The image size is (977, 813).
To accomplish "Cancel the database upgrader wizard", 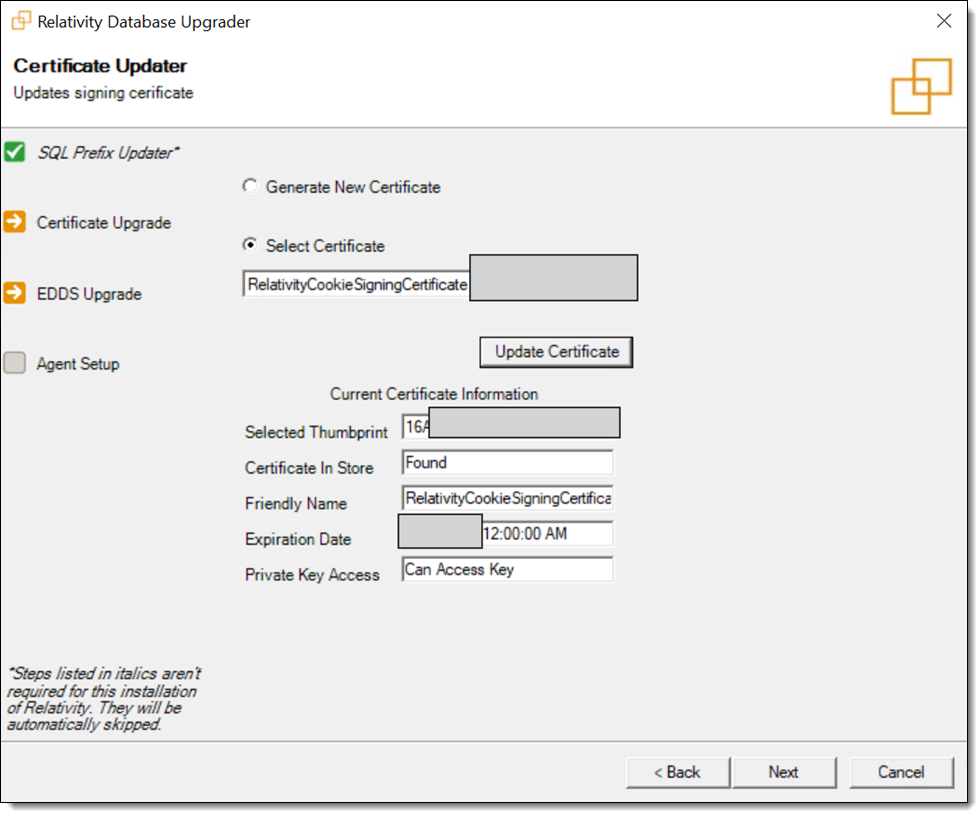I will pyautogui.click(x=902, y=773).
